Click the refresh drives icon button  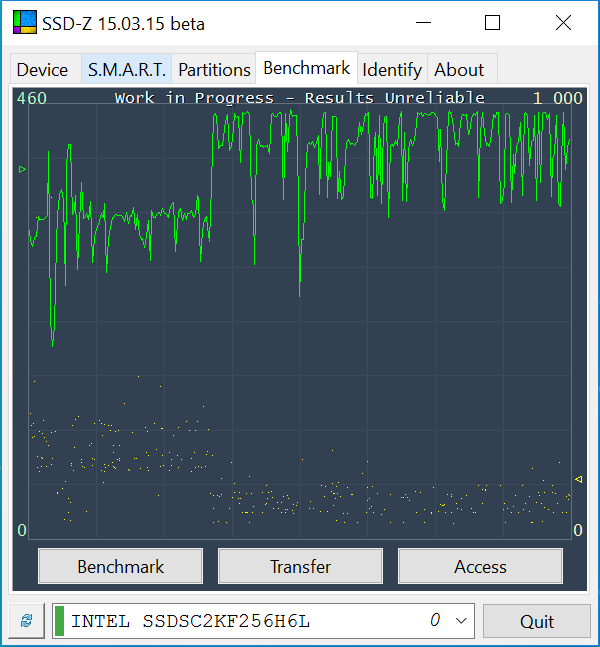click(26, 621)
